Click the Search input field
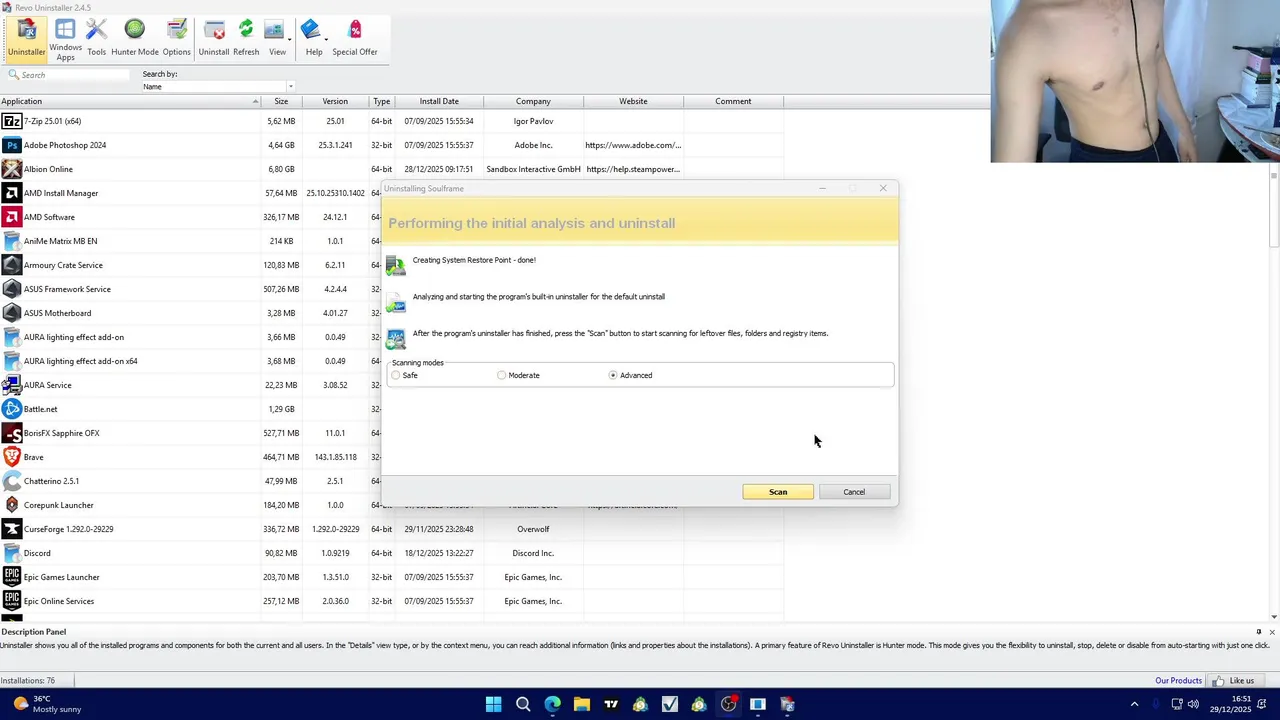Viewport: 1280px width, 720px height. click(70, 75)
